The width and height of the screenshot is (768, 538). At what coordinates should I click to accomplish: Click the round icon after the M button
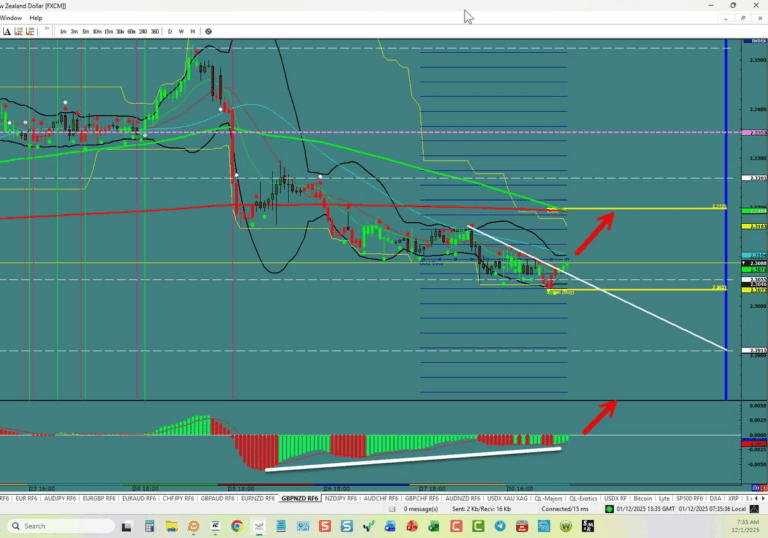[209, 31]
